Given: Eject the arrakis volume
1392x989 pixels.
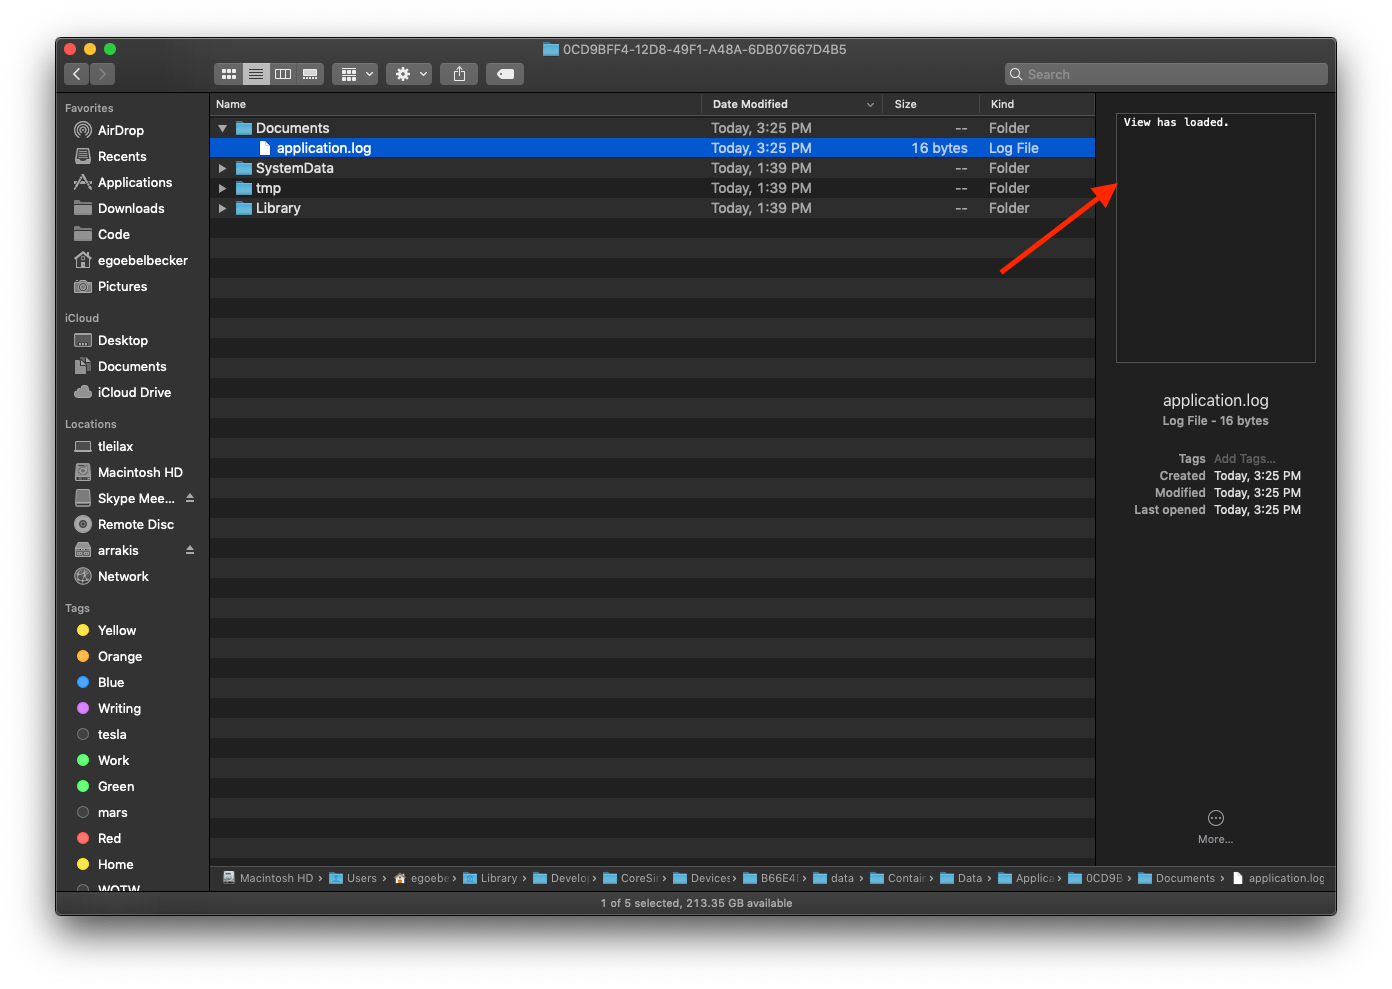Looking at the screenshot, I should (x=190, y=550).
